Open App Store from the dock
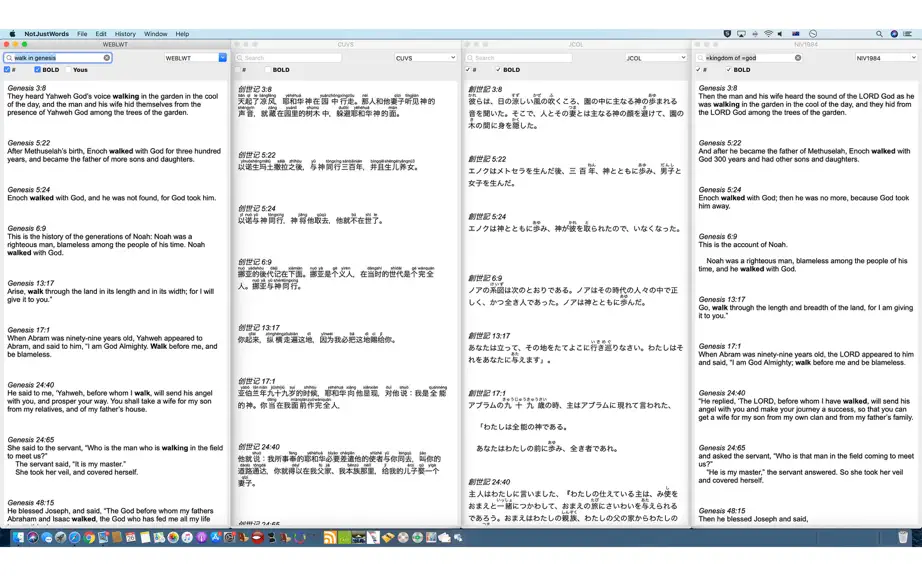Viewport: 922px width, 576px height. (215, 537)
